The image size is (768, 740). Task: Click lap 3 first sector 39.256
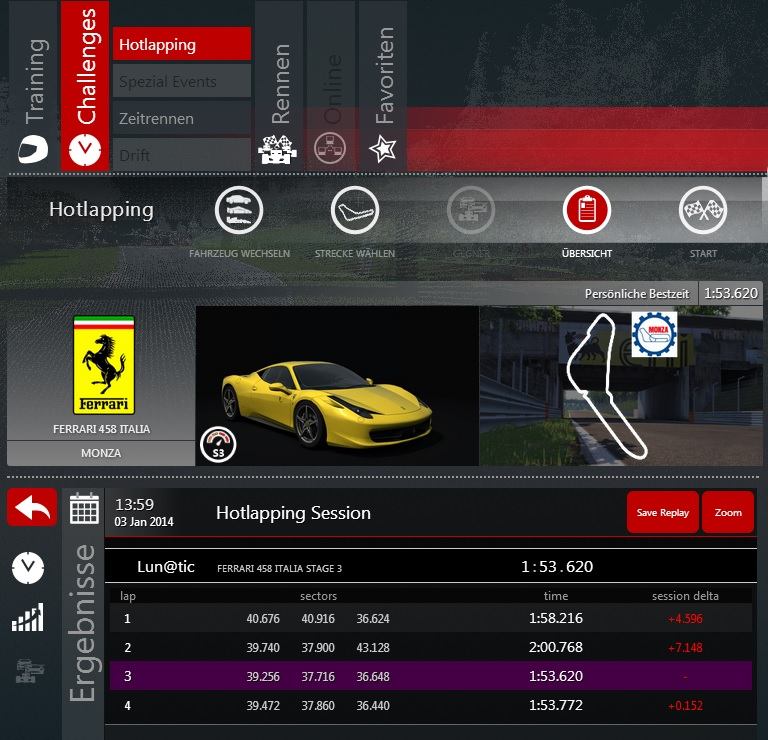263,676
